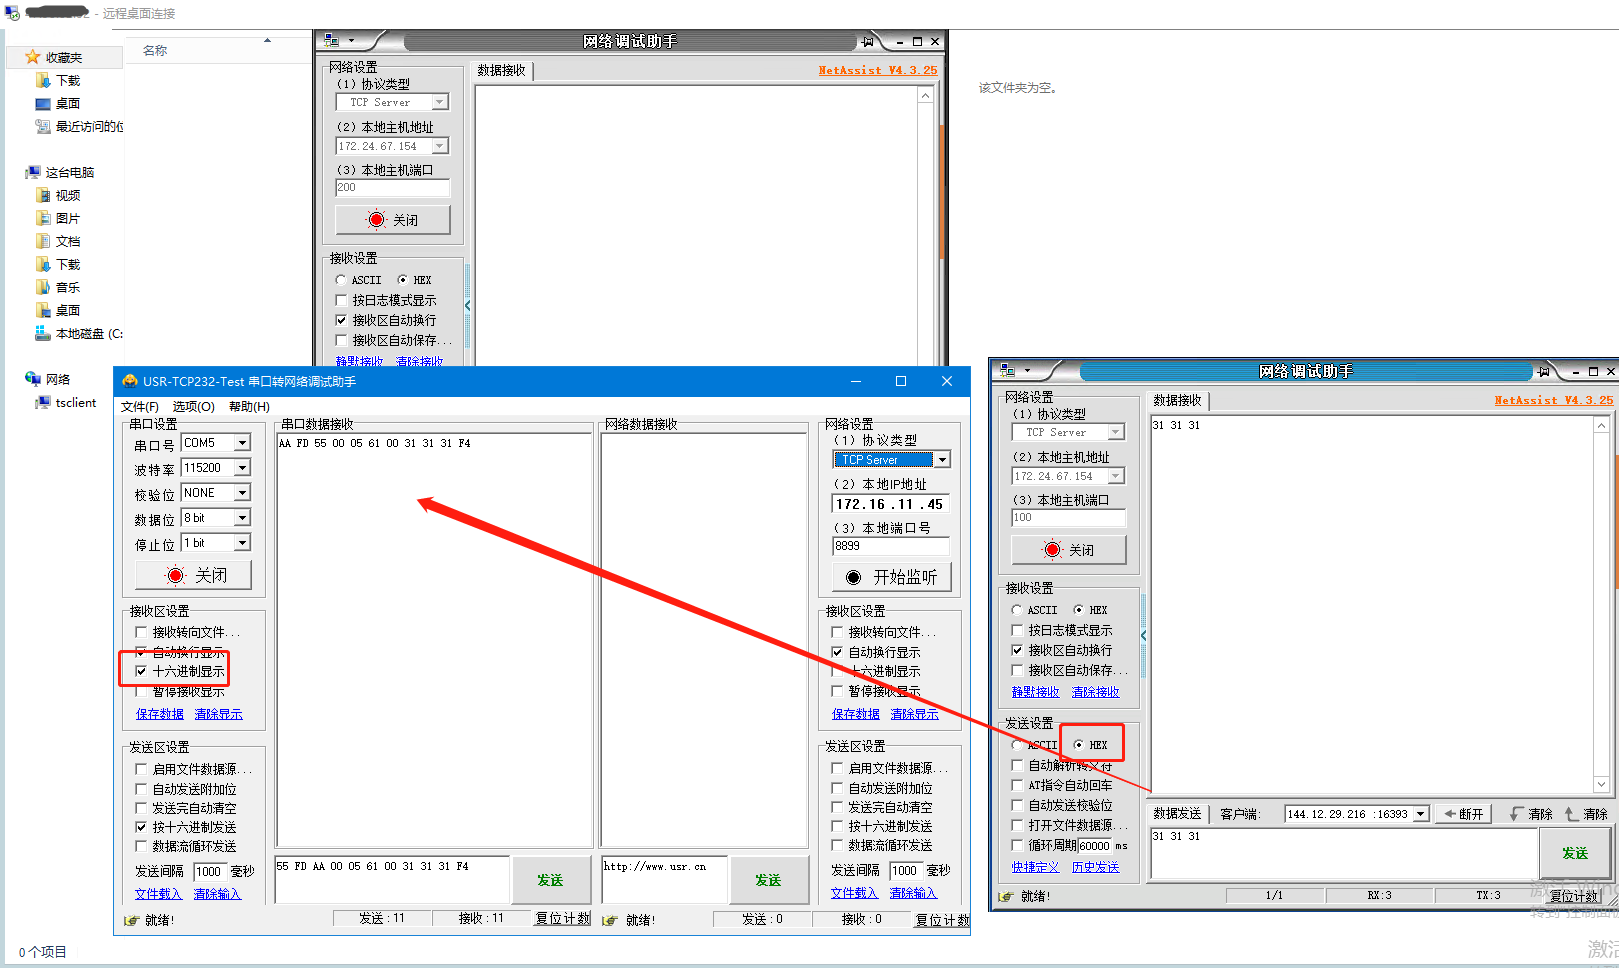
Task: Click the red lamp 关闭 button in USR-TCP232 serial settings
Action: [193, 575]
